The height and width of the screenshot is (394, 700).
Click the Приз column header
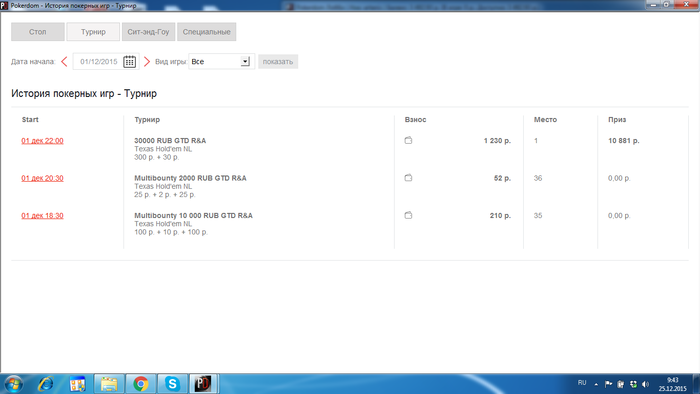617,120
